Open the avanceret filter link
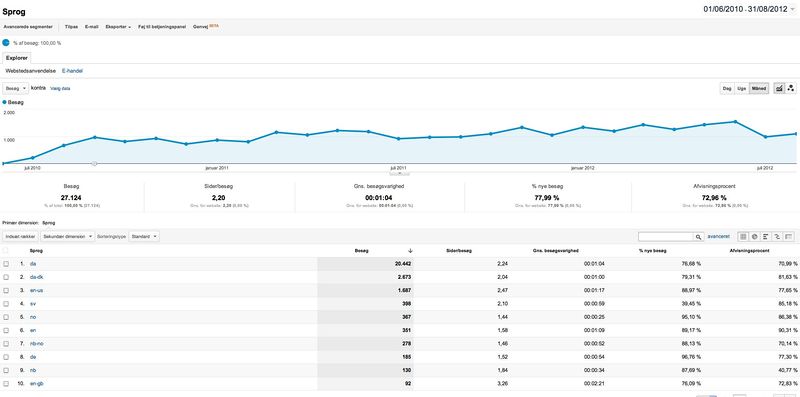This screenshot has height=397, width=800. [x=719, y=237]
